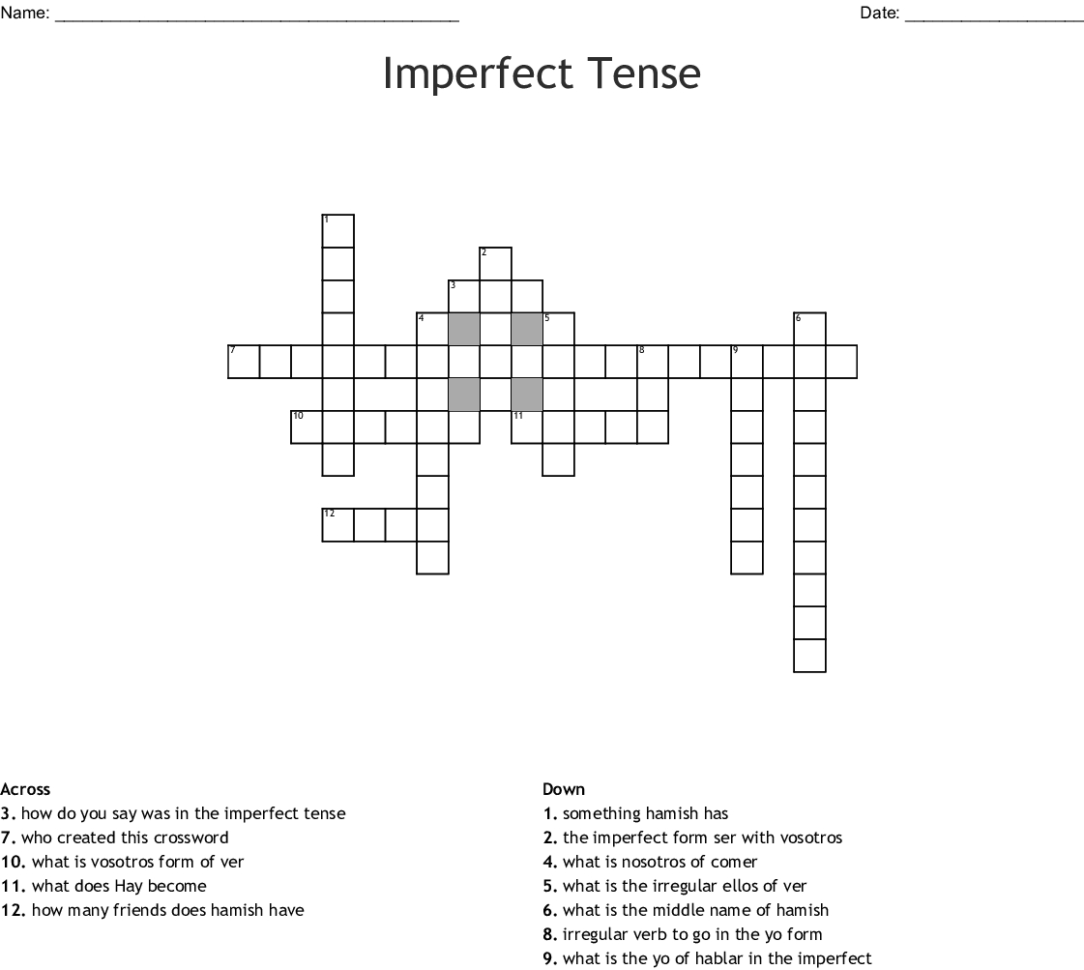This screenshot has width=1084, height=970.
Task: Select starting cell of 7 across
Action: tap(244, 361)
